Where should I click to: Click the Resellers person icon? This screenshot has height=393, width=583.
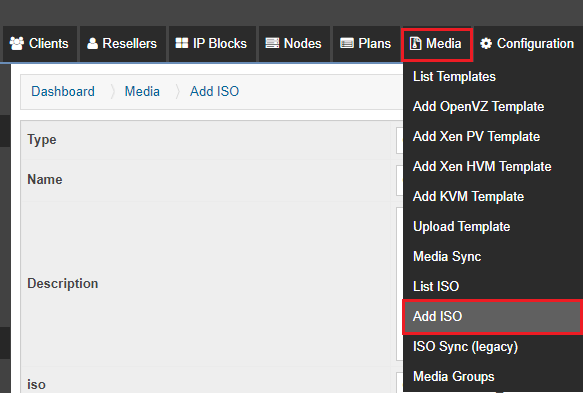pos(92,44)
